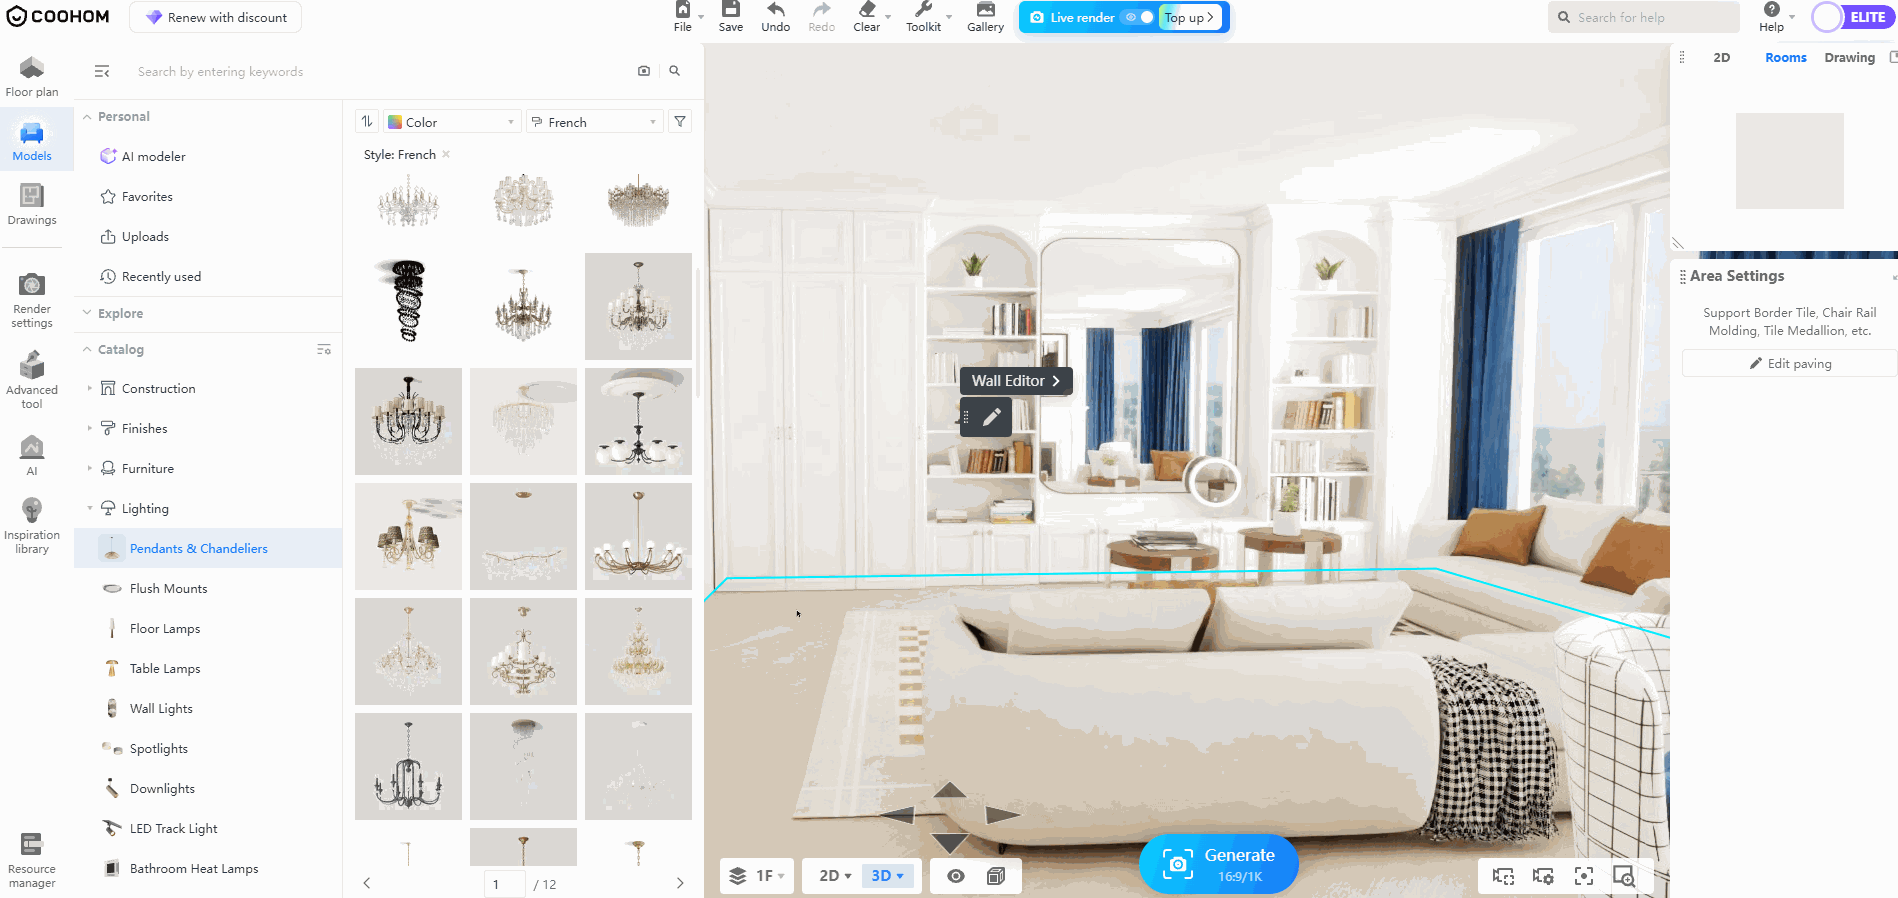Collapse the catalog menu with the list icon
The image size is (1898, 898).
pos(102,71)
